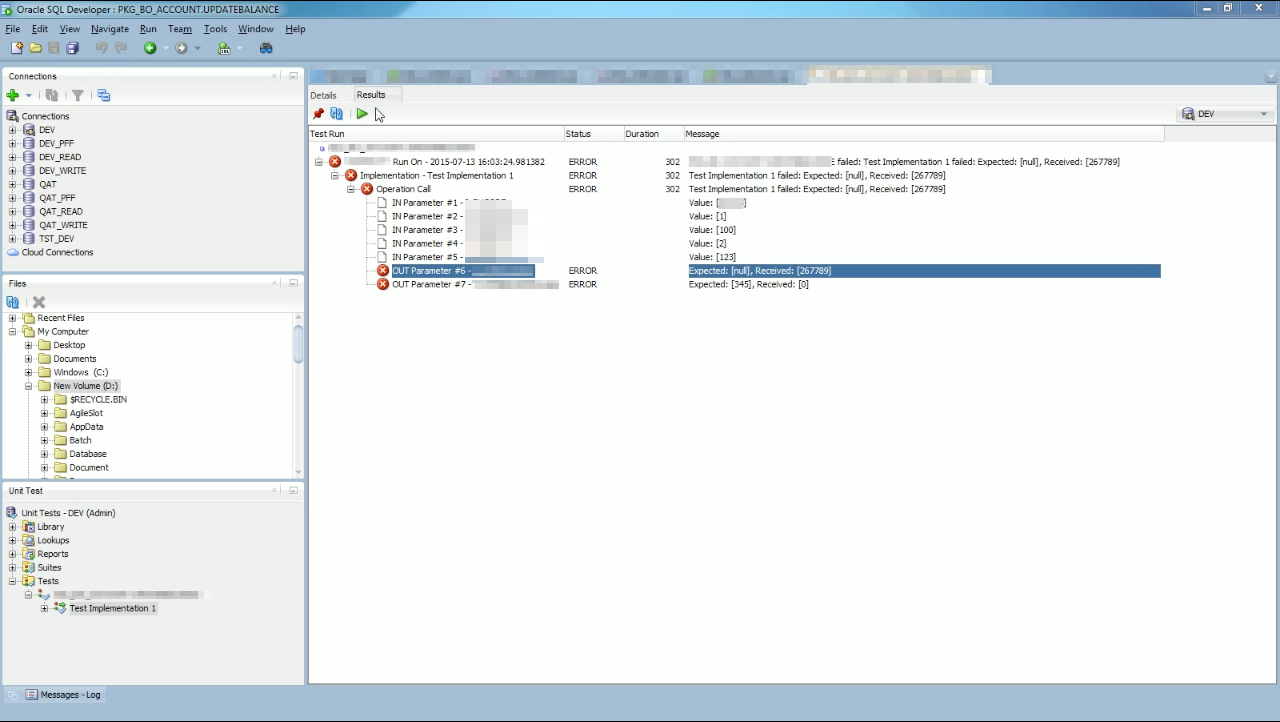
Task: Open the File menu
Action: coord(13,29)
